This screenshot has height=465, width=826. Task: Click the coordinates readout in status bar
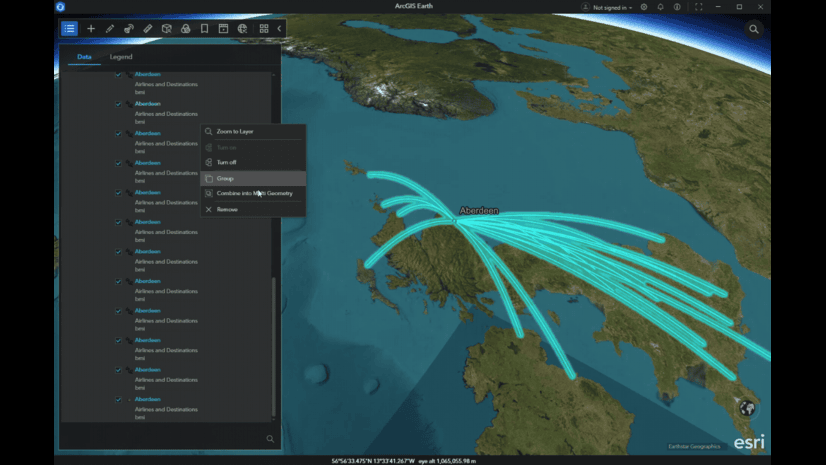[373, 461]
